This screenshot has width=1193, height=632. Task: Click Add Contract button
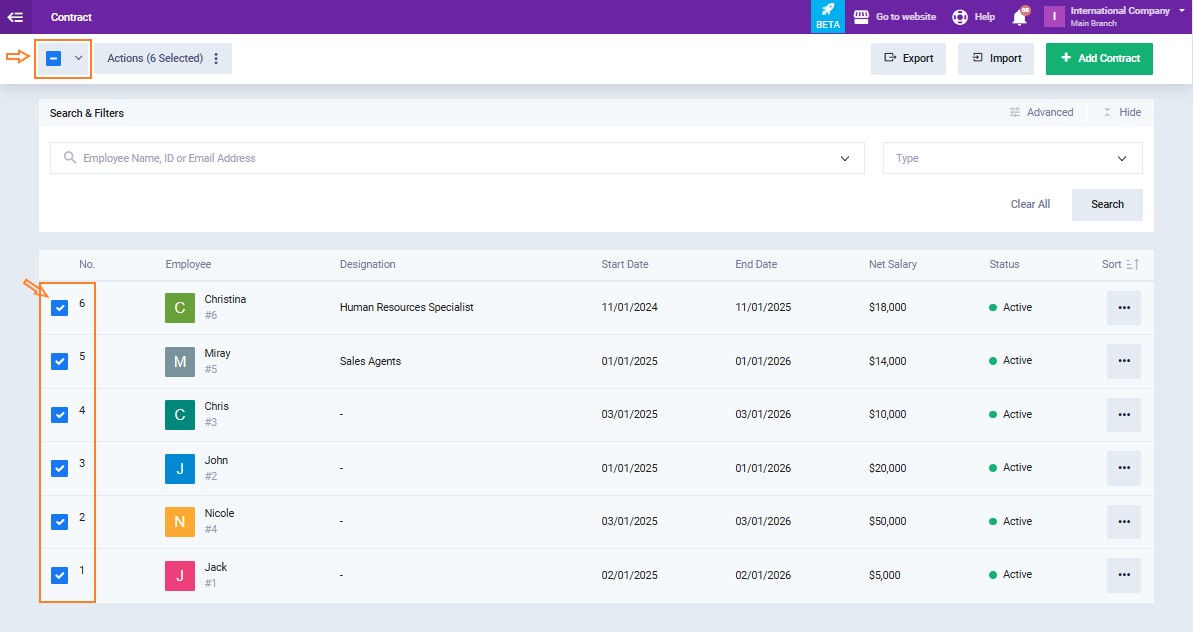tap(1099, 59)
